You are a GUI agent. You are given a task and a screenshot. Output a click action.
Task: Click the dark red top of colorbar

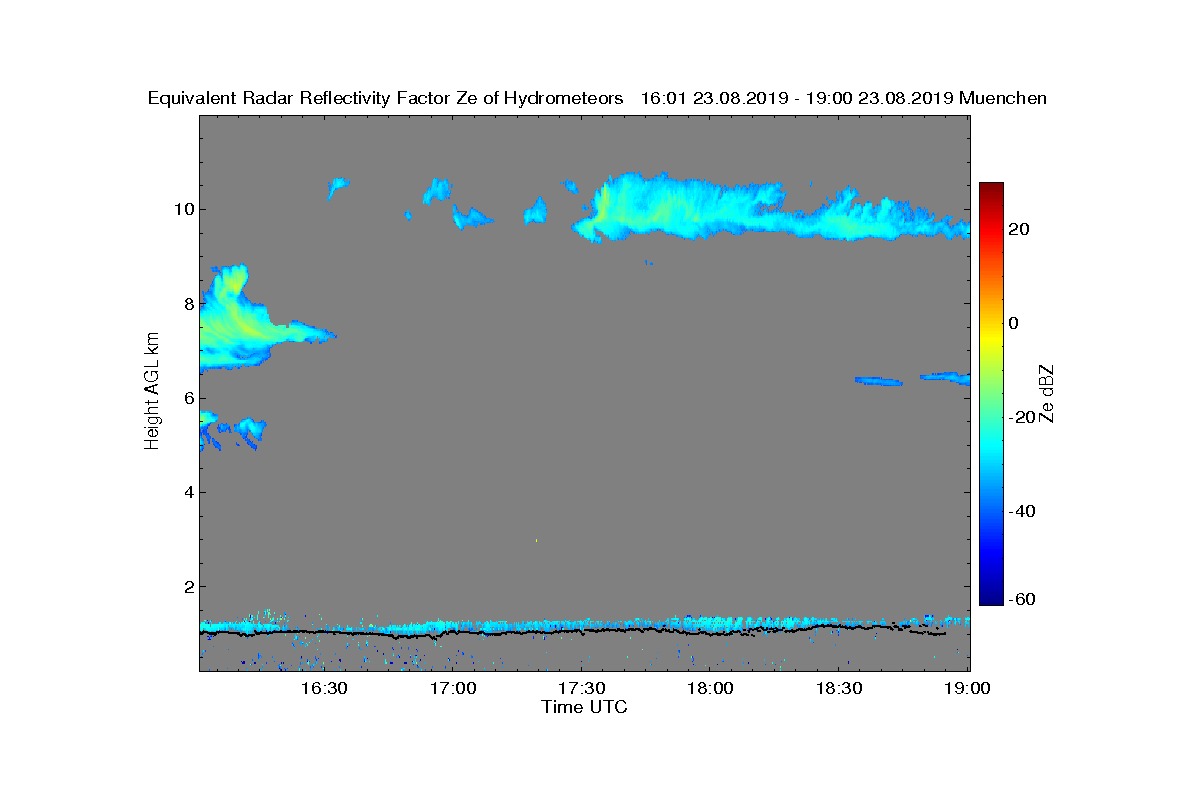coord(991,190)
